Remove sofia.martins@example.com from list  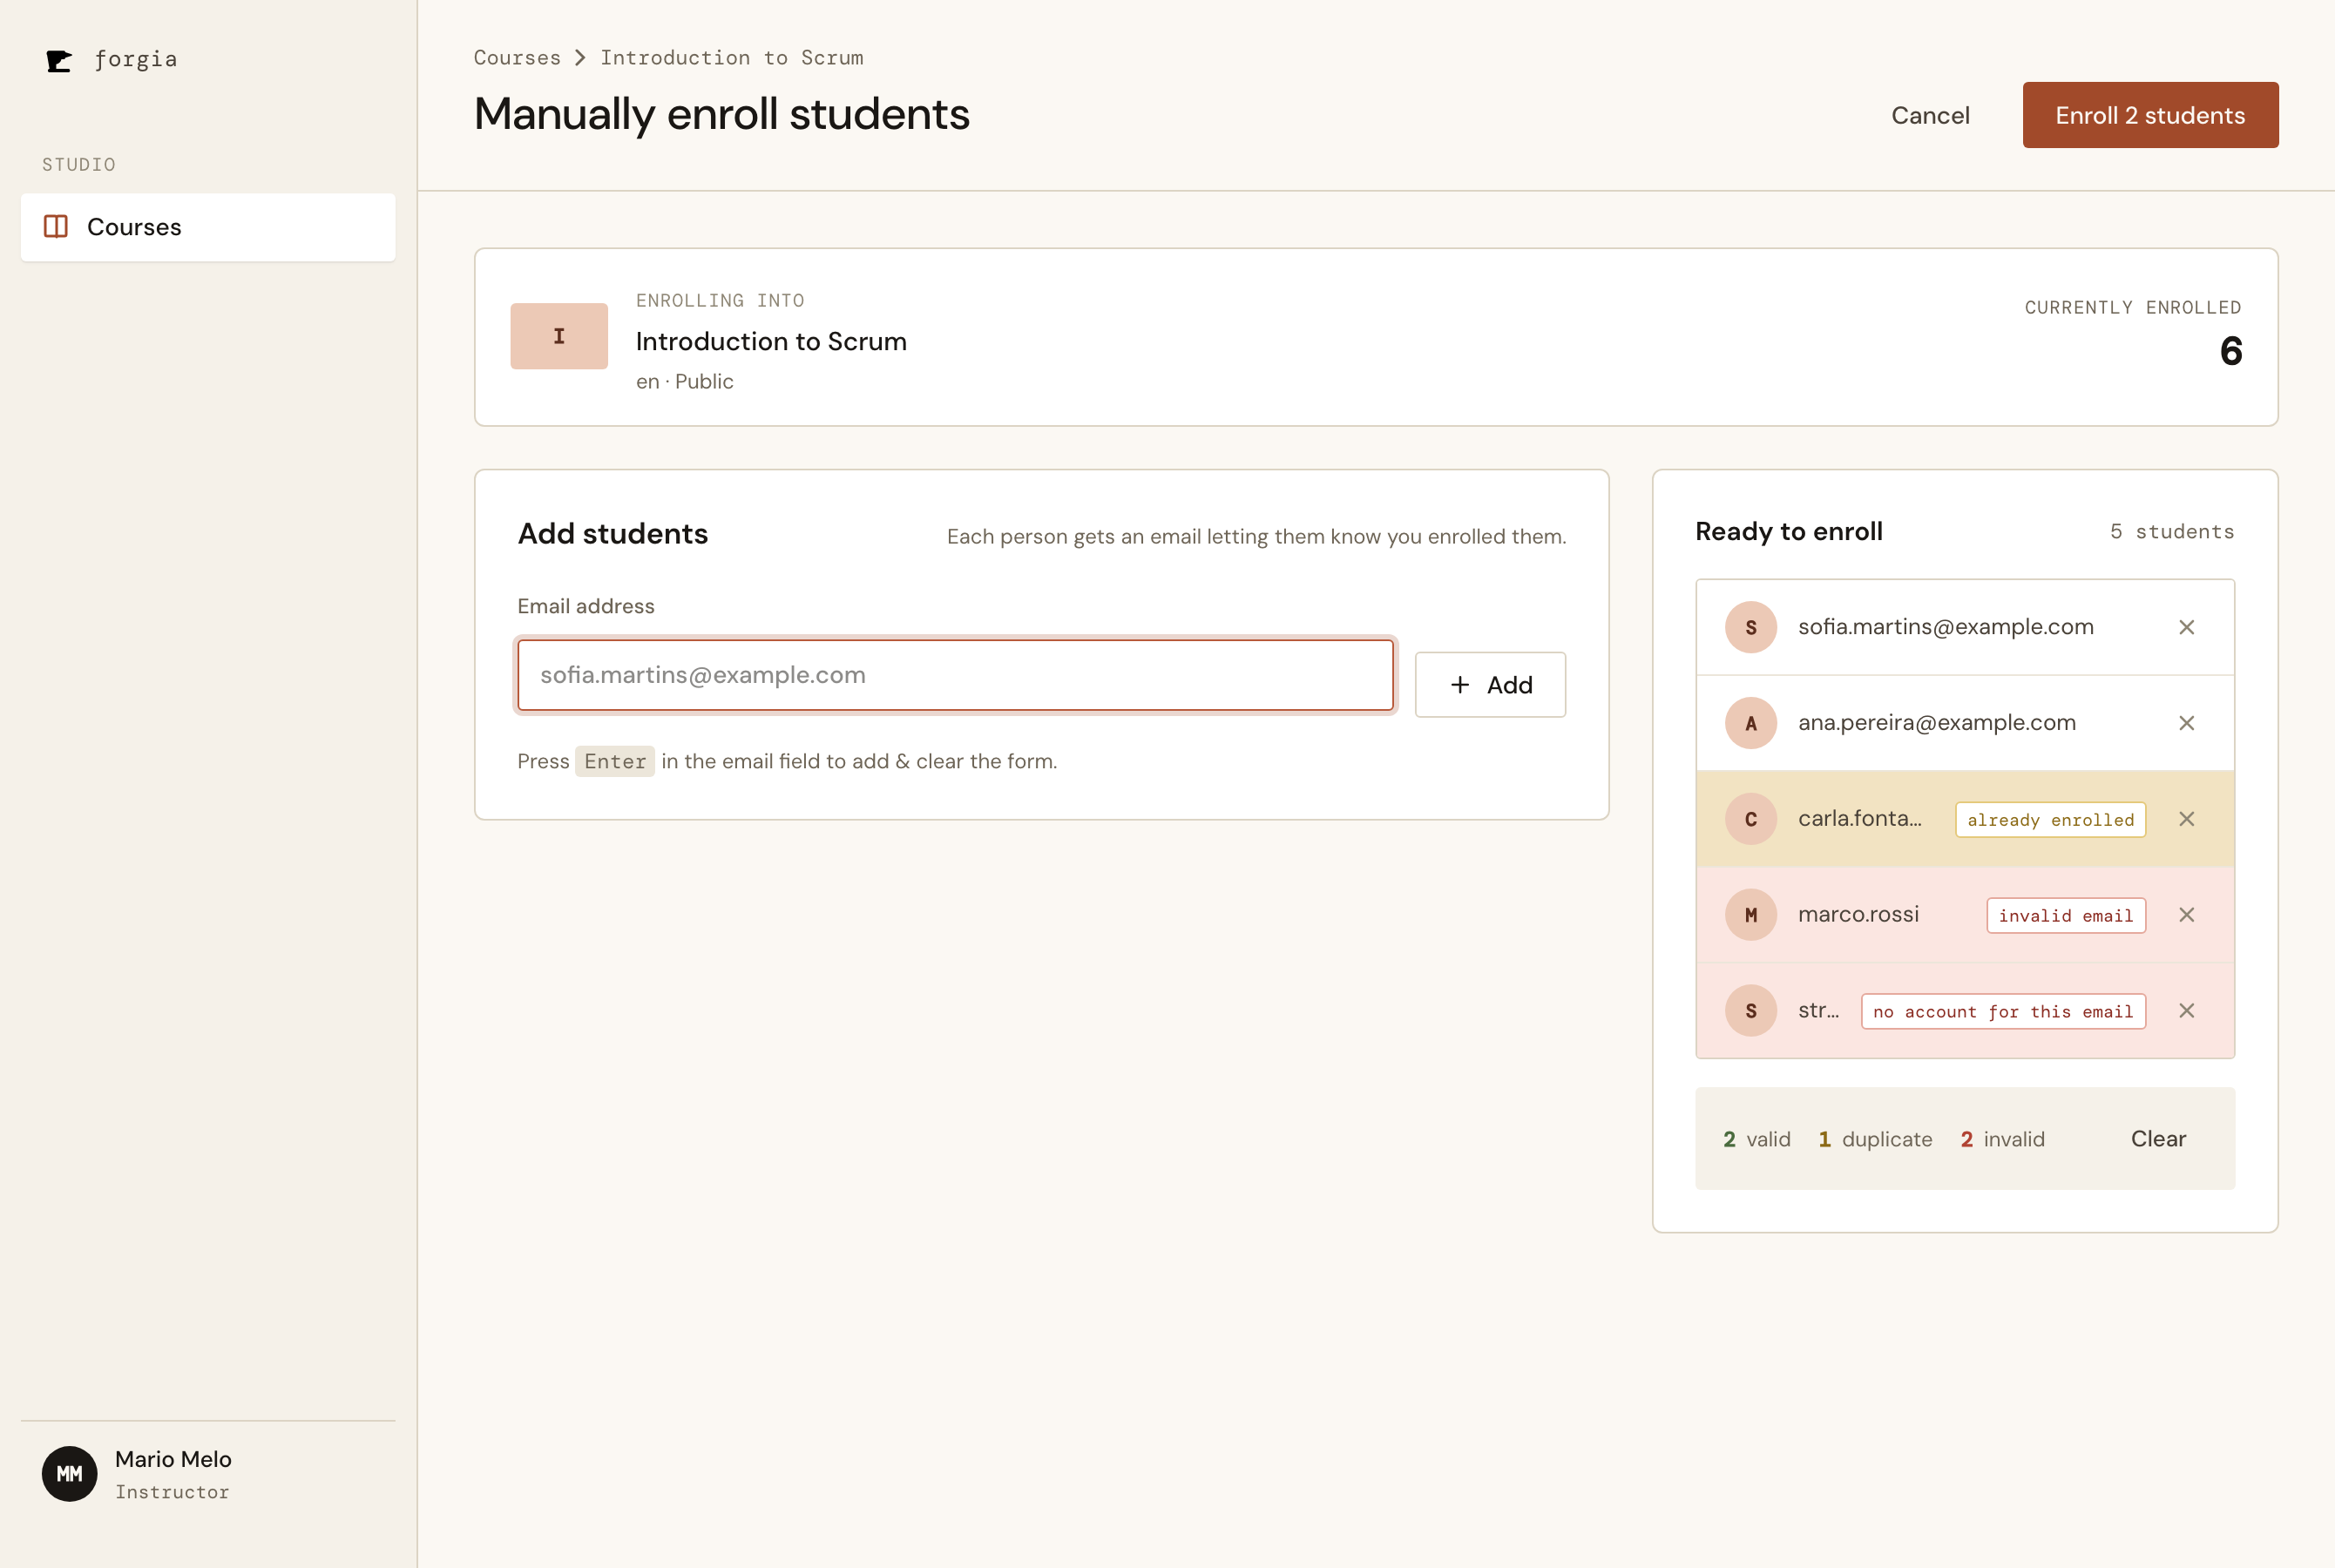click(2187, 627)
